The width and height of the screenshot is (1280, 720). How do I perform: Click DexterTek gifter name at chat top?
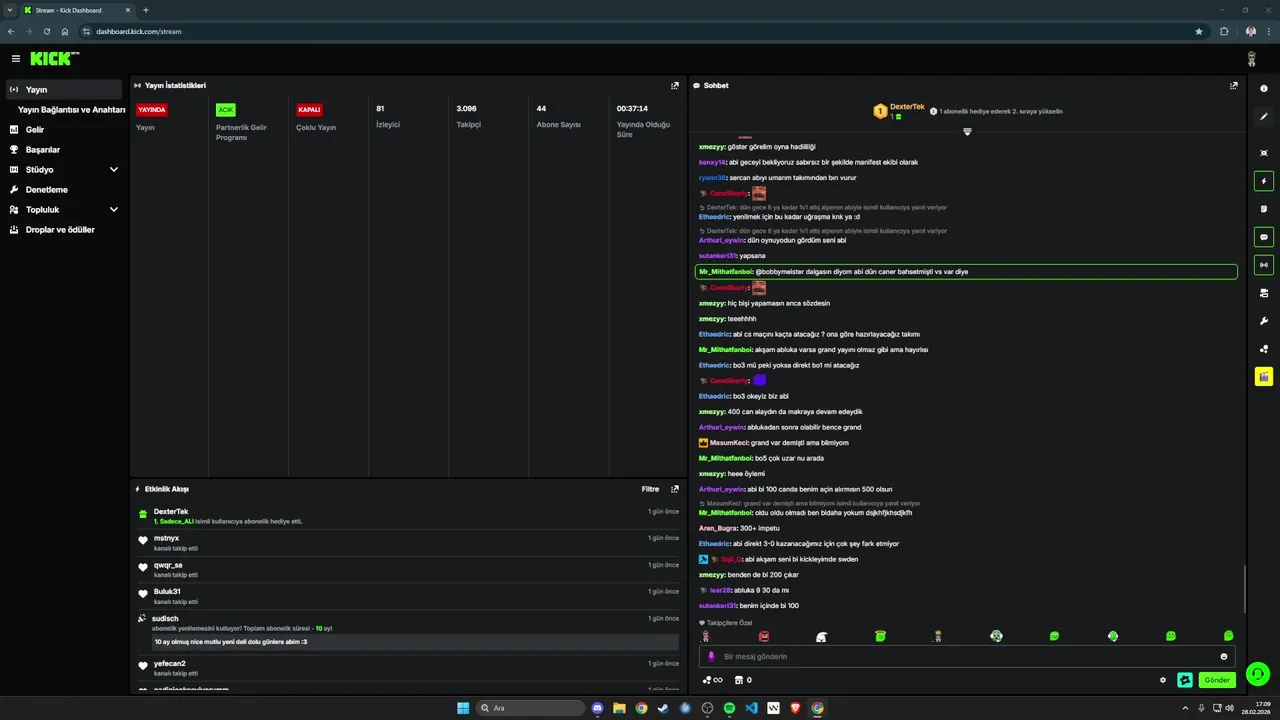click(x=907, y=106)
